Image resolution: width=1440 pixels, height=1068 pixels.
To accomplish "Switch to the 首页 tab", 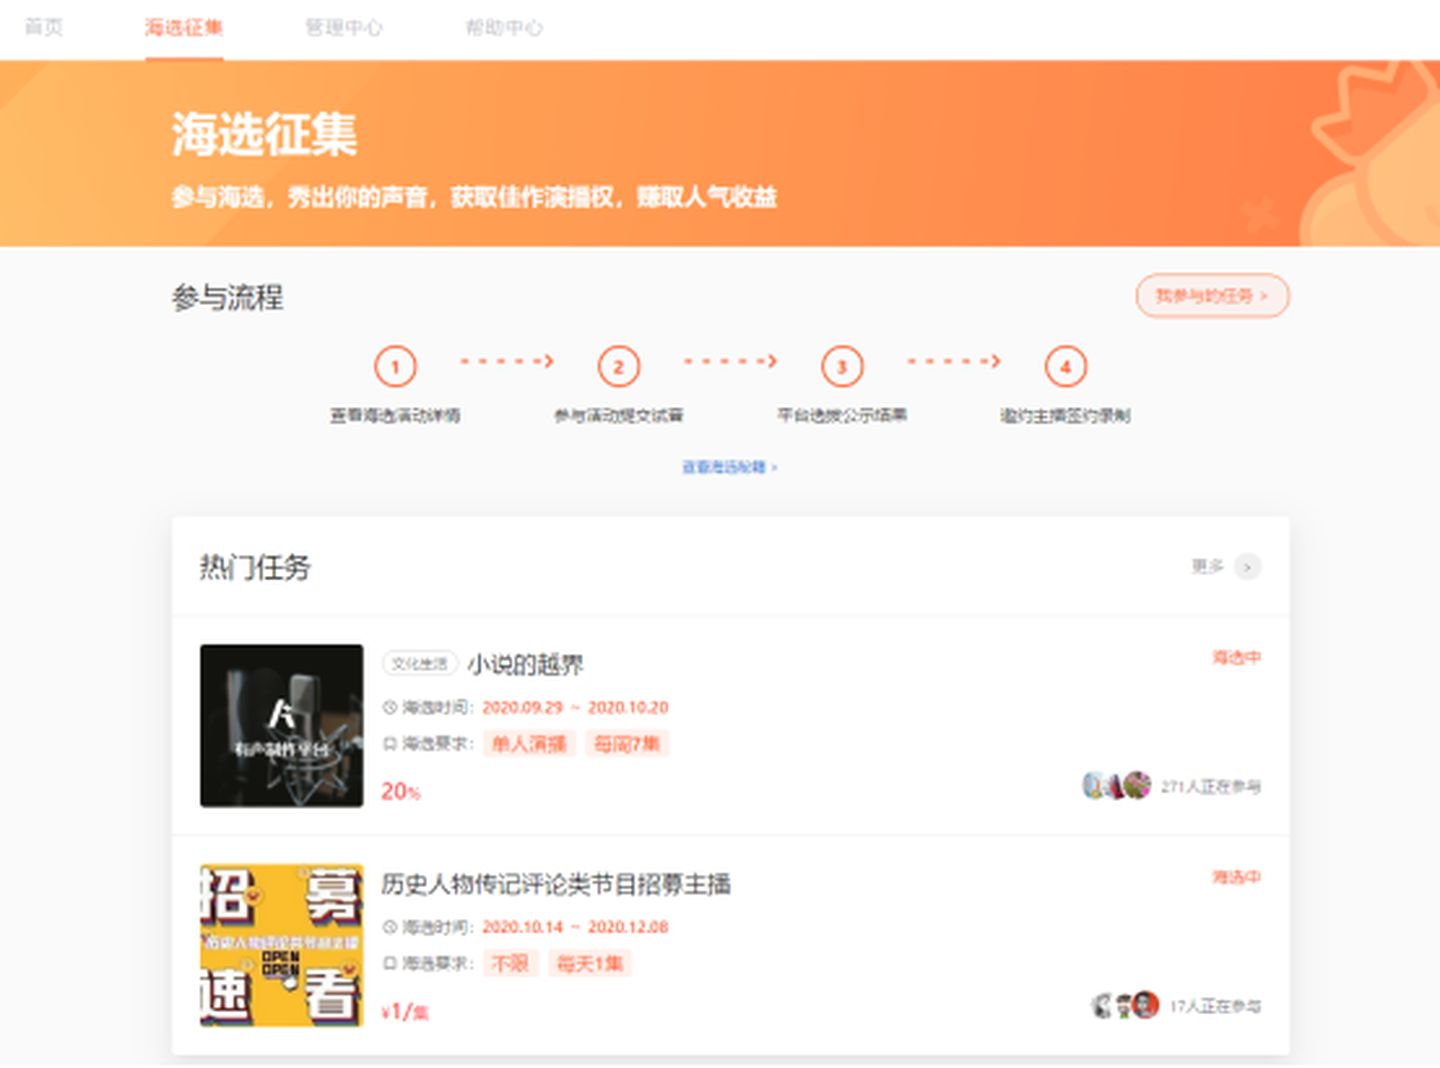I will point(45,28).
